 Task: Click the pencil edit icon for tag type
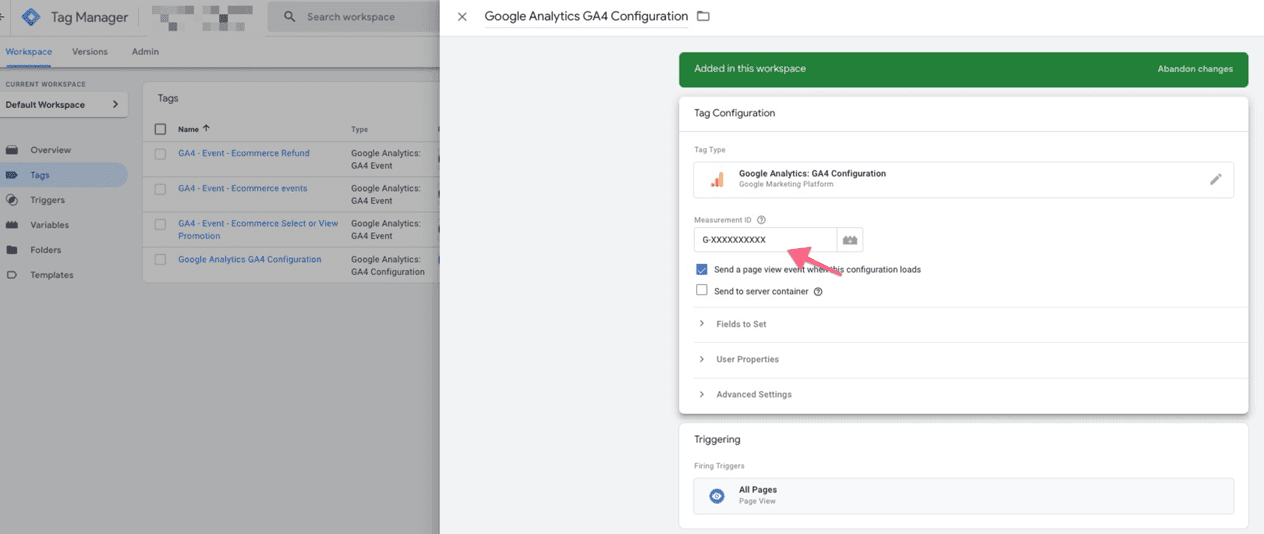tap(1215, 179)
